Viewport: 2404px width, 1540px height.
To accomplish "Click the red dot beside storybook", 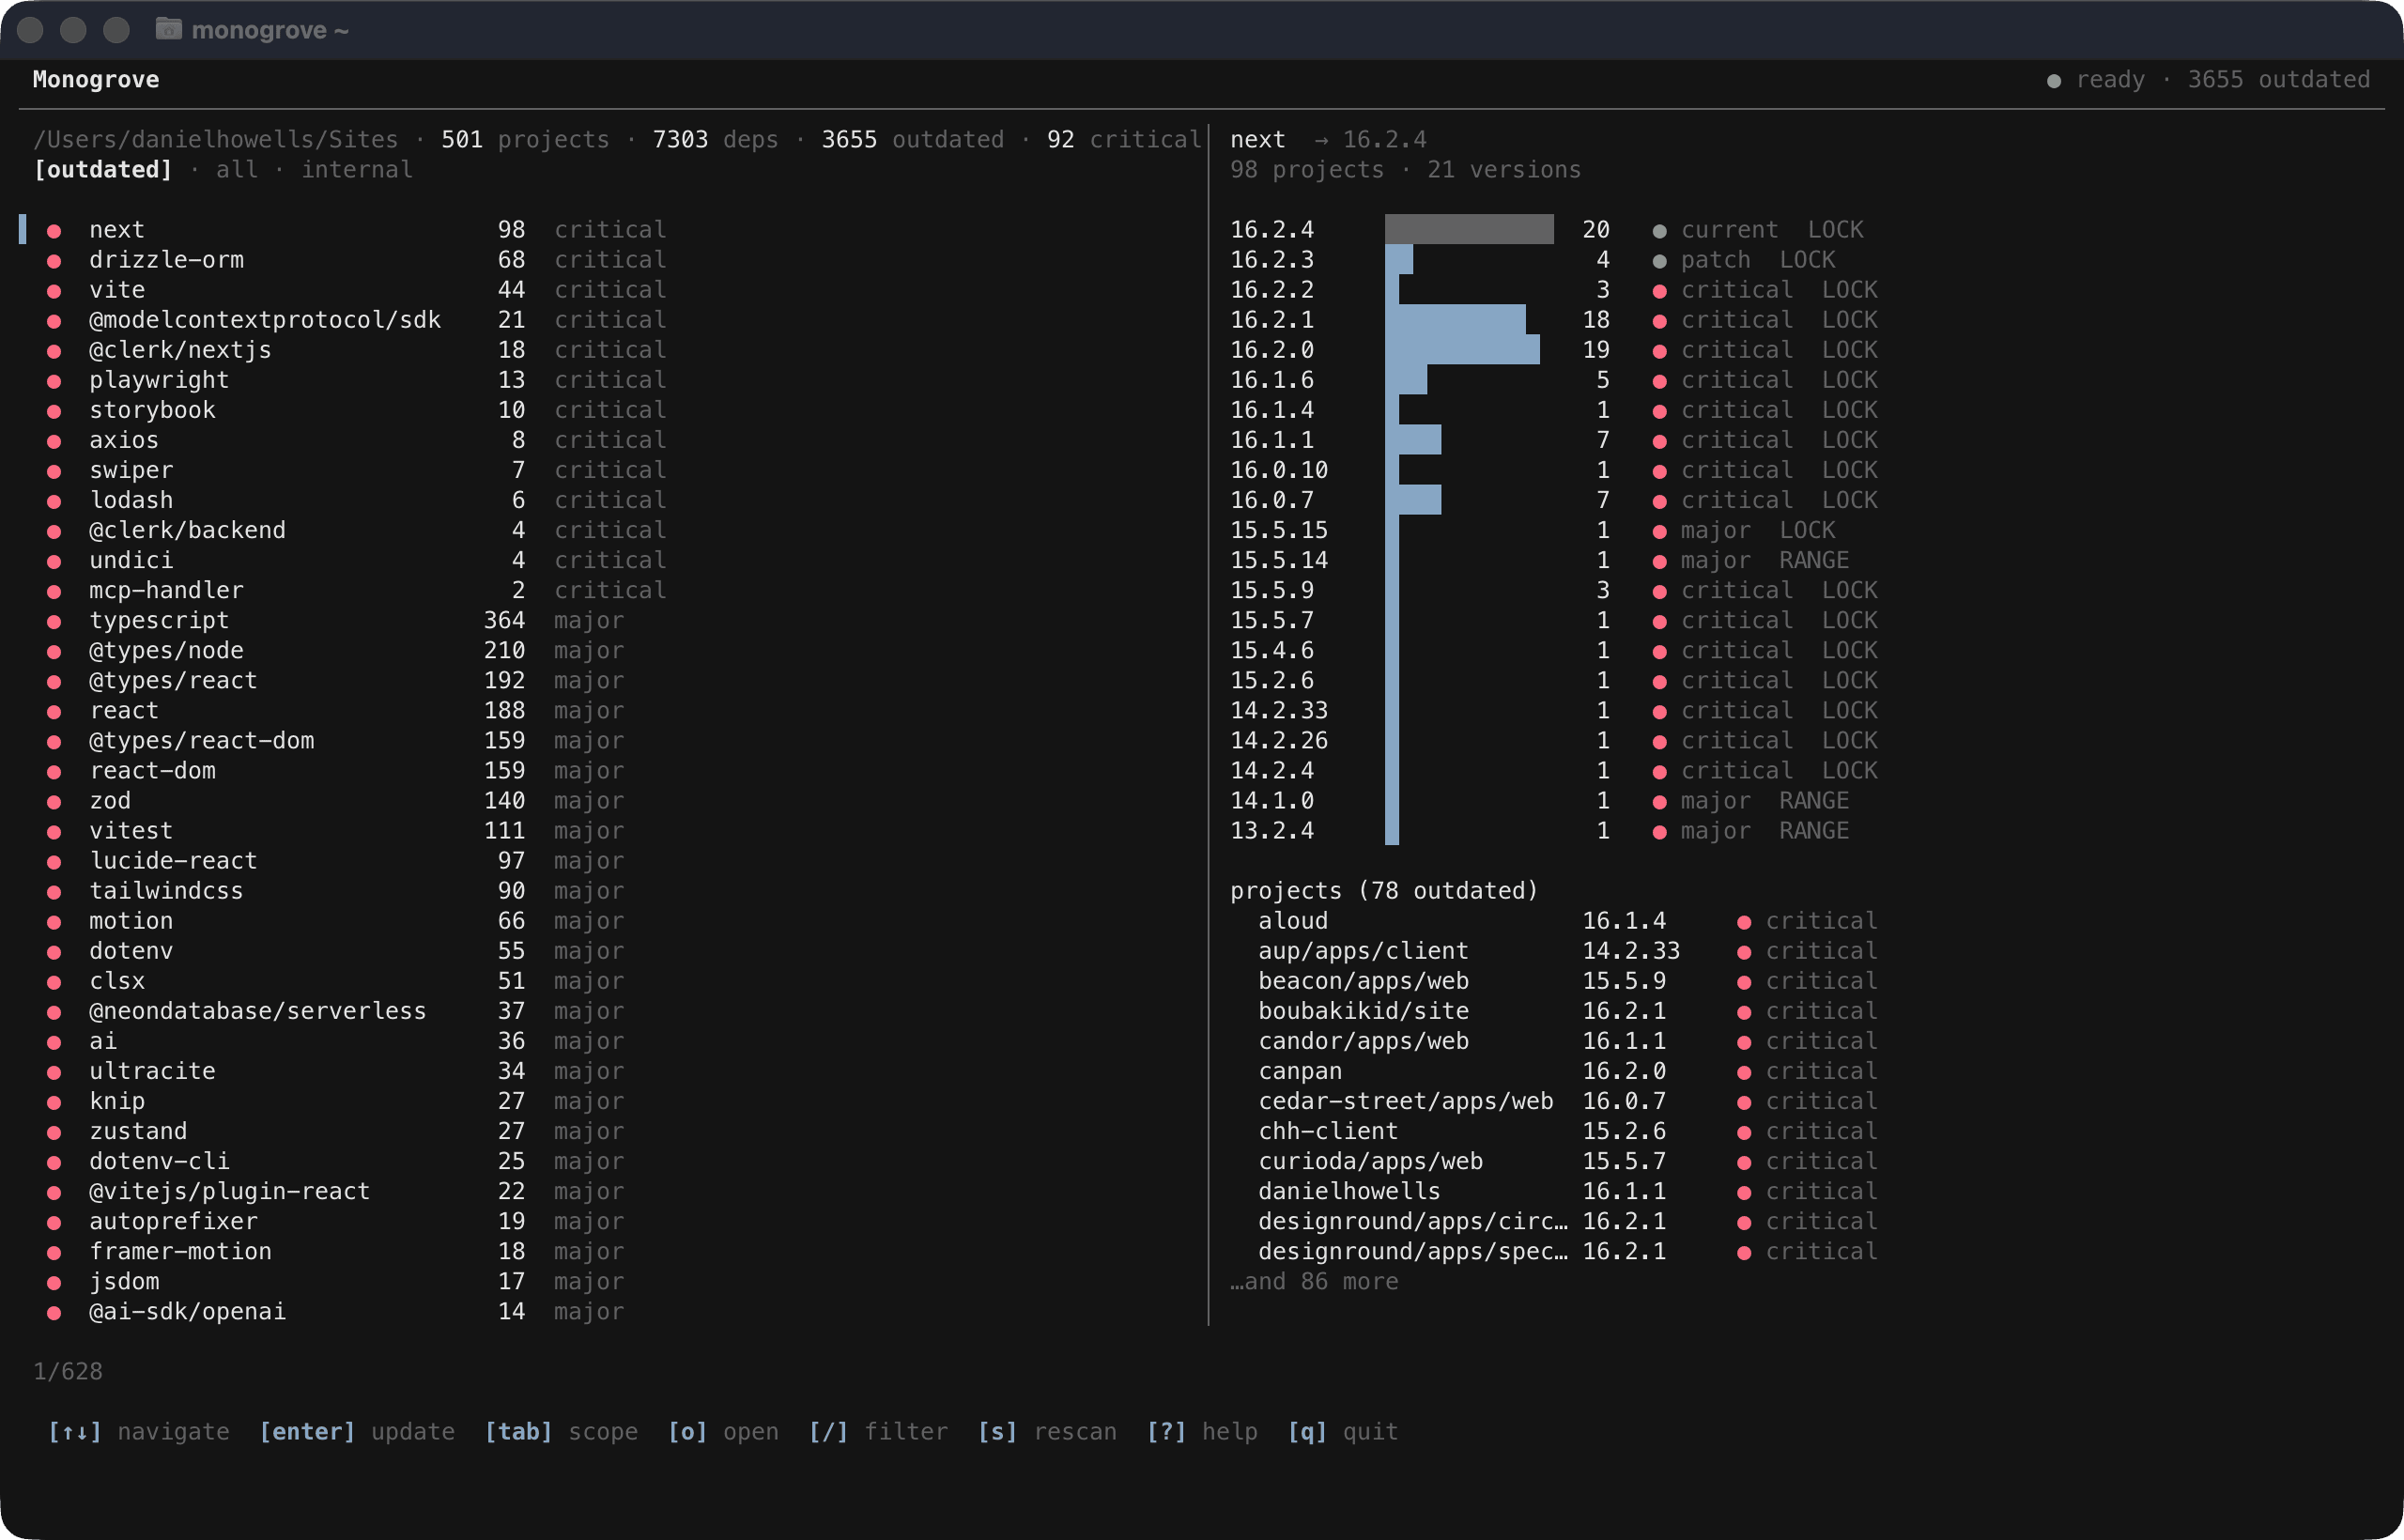I will [54, 411].
